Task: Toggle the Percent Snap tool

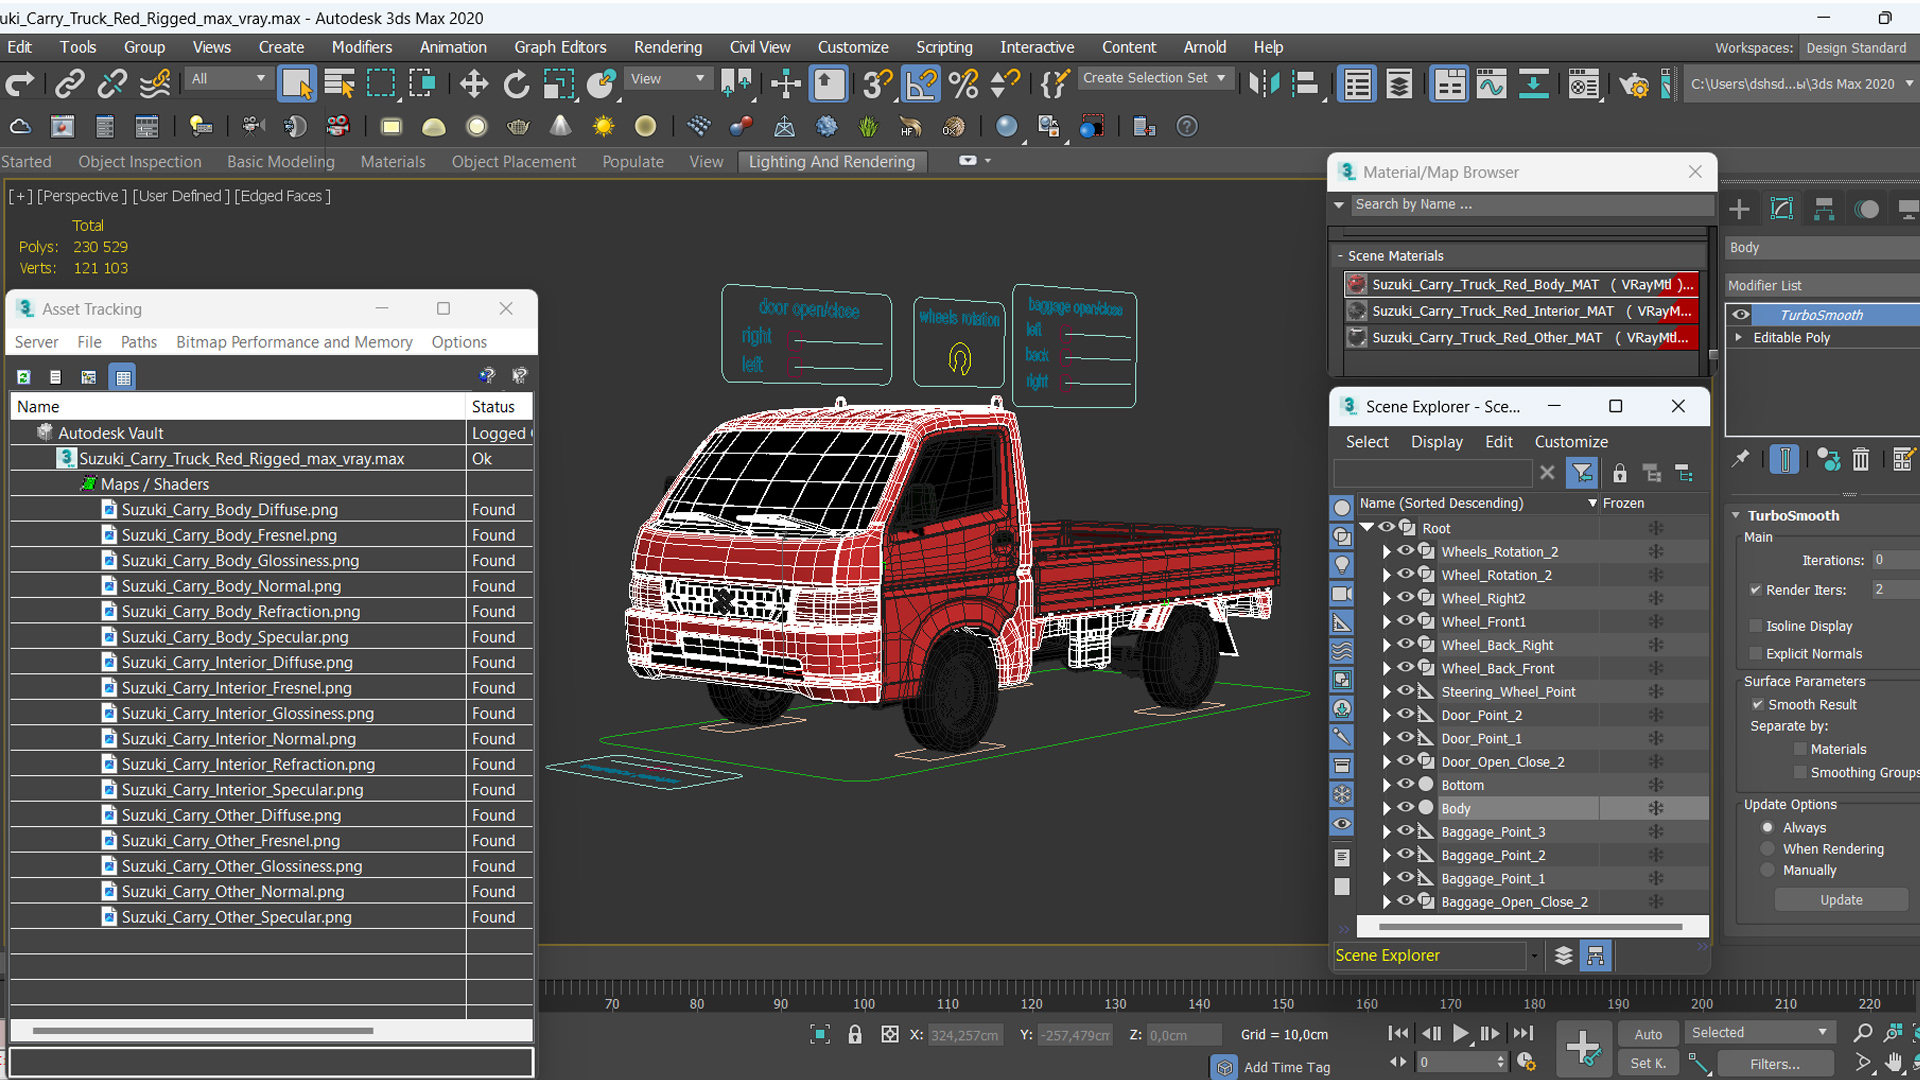Action: tap(963, 84)
